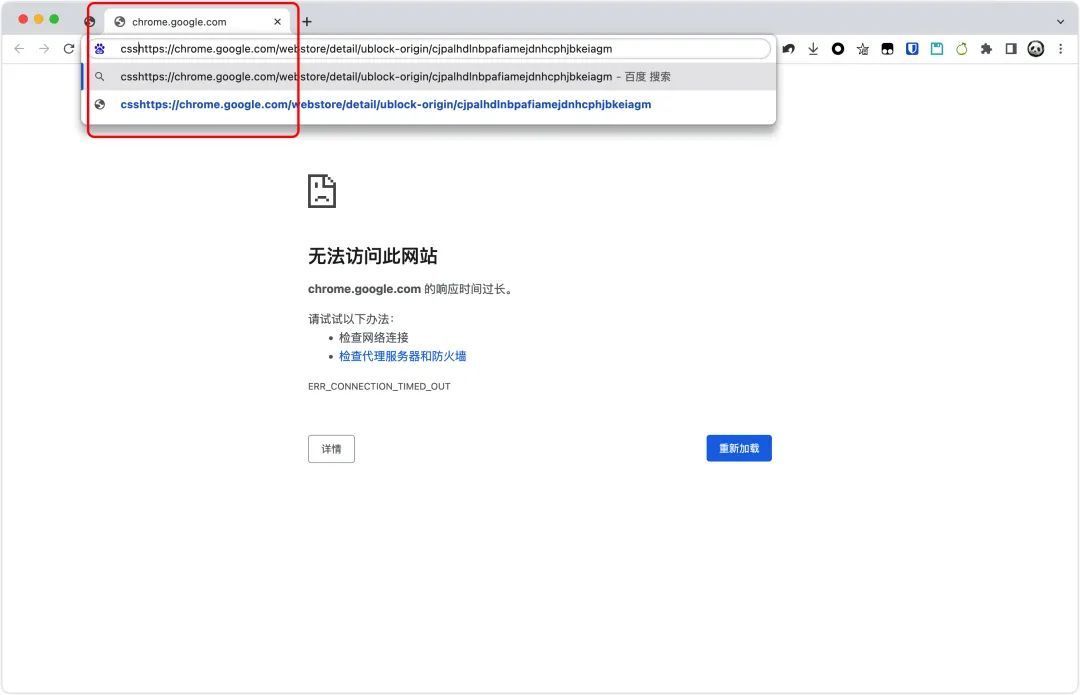Viewport: 1080px width, 695px height.
Task: Click the yellow-green fruit extension icon
Action: [x=962, y=49]
